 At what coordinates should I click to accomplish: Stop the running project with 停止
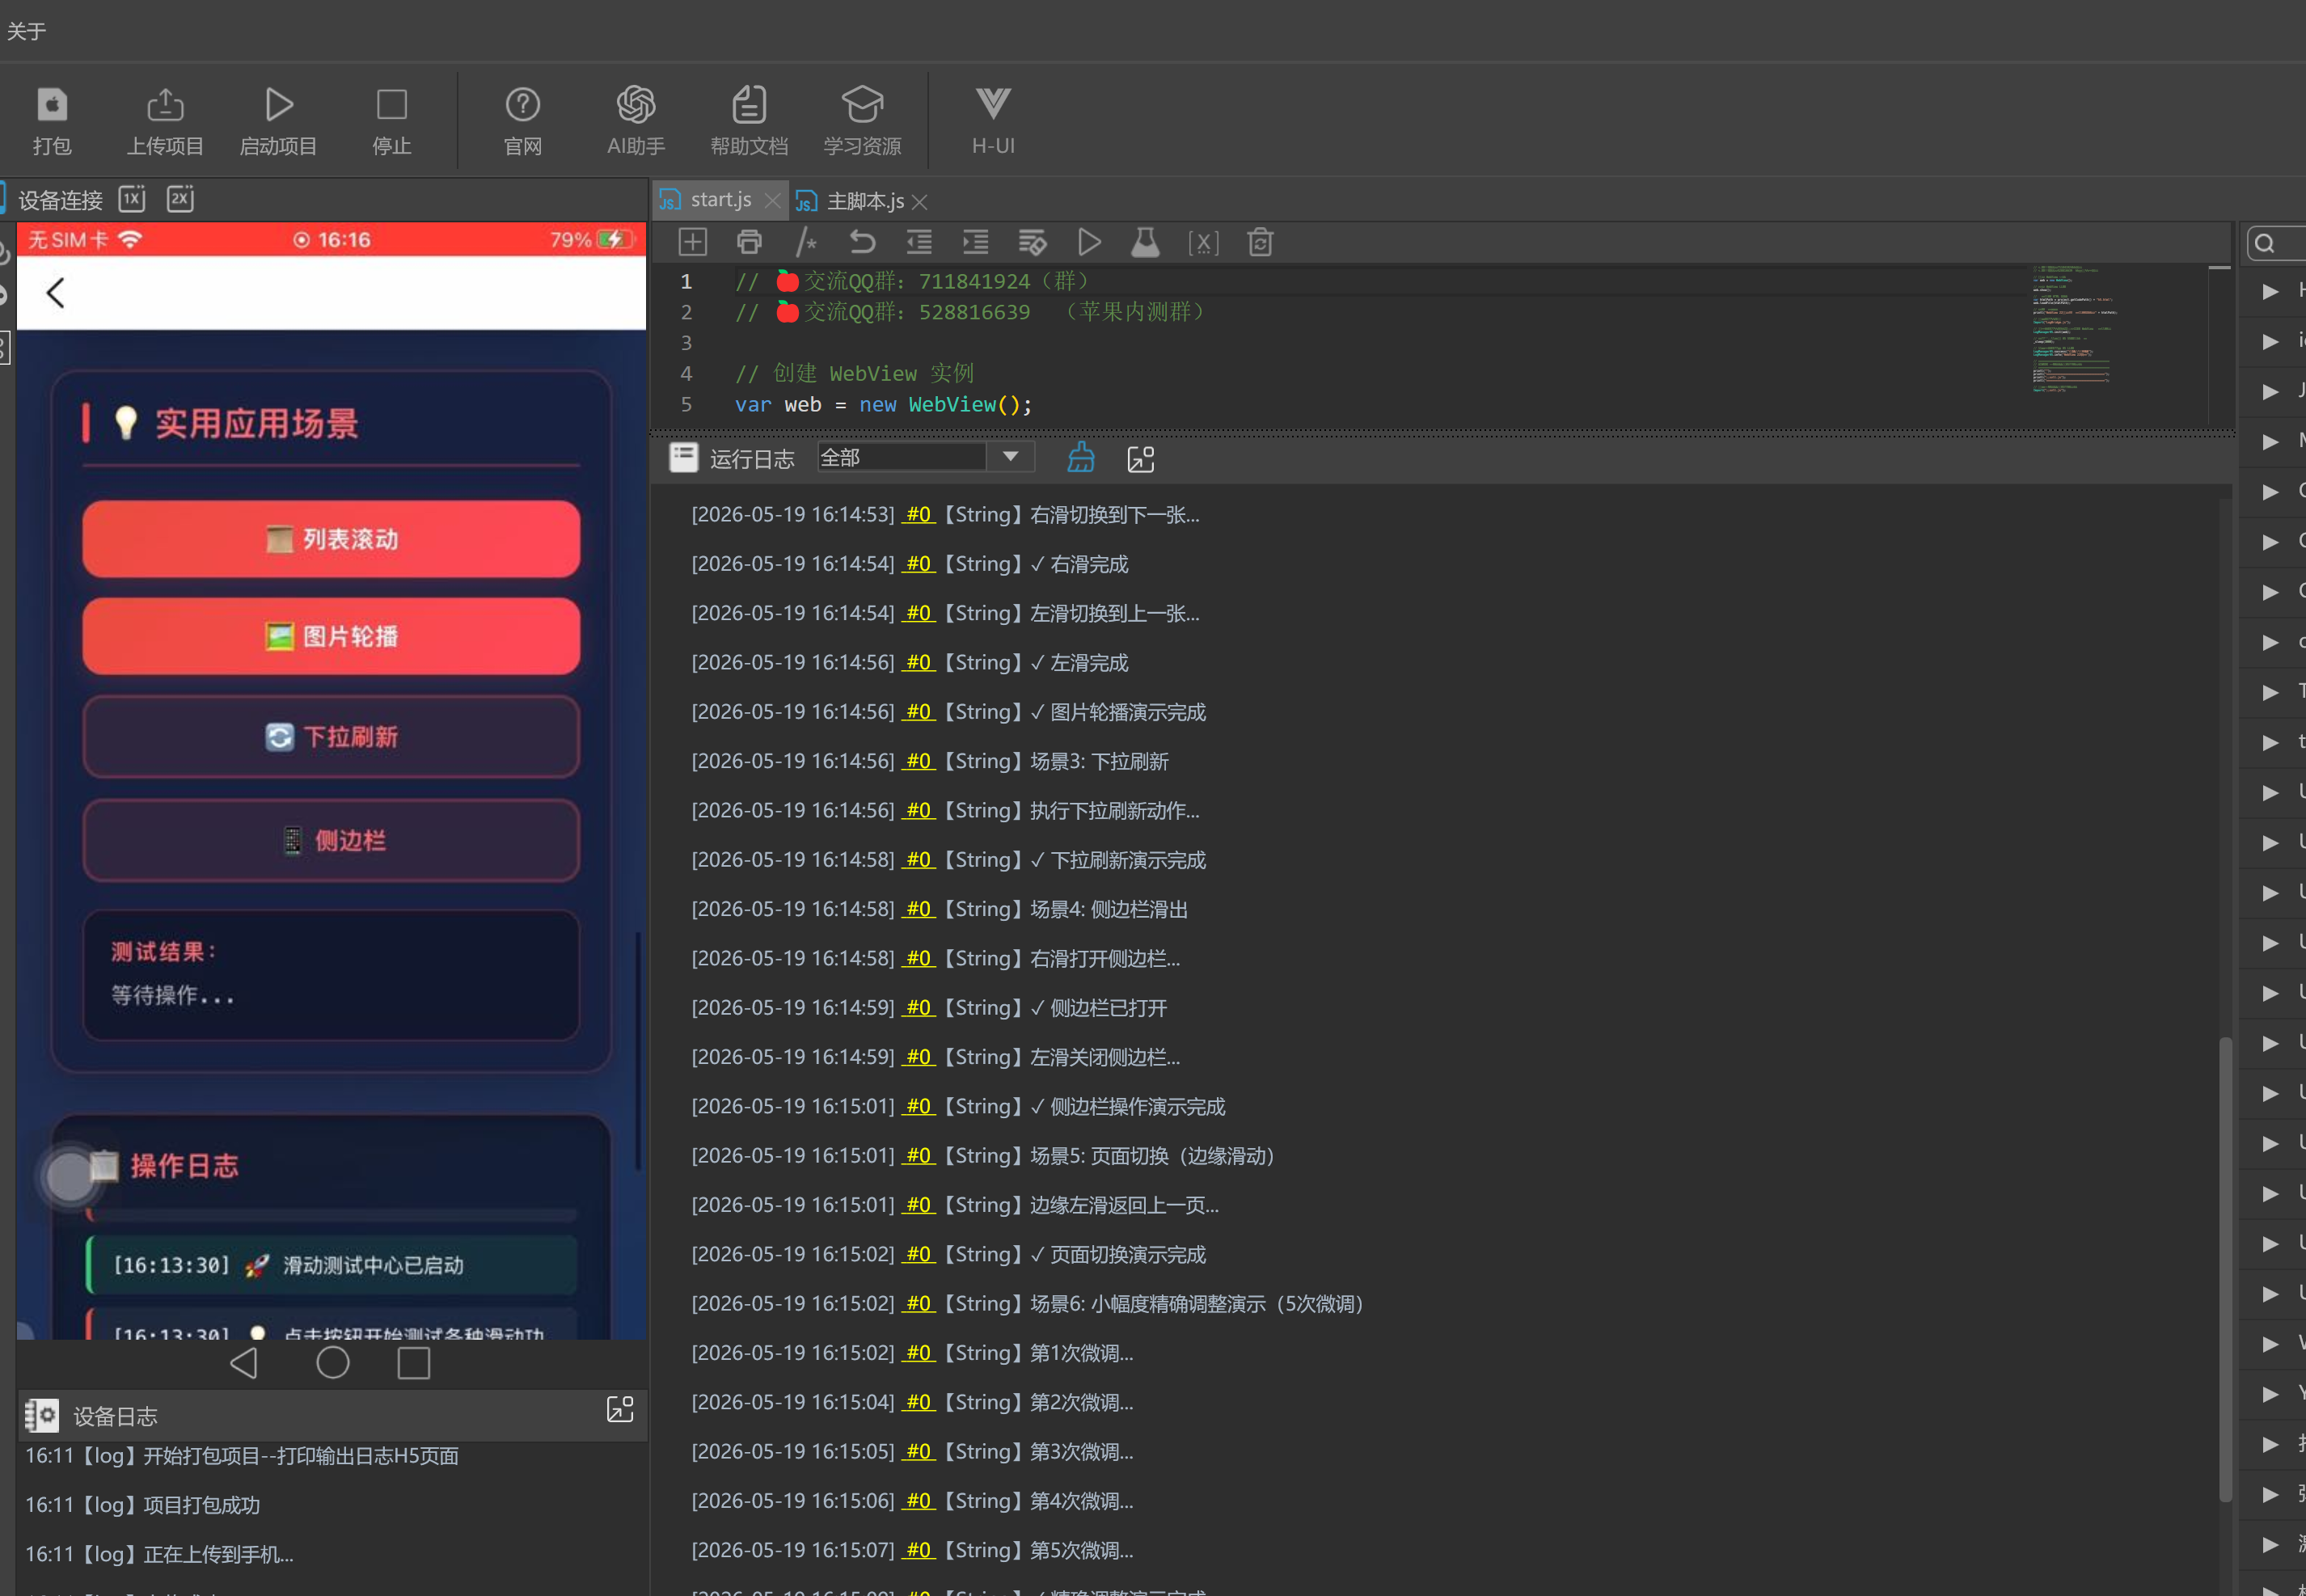[391, 104]
